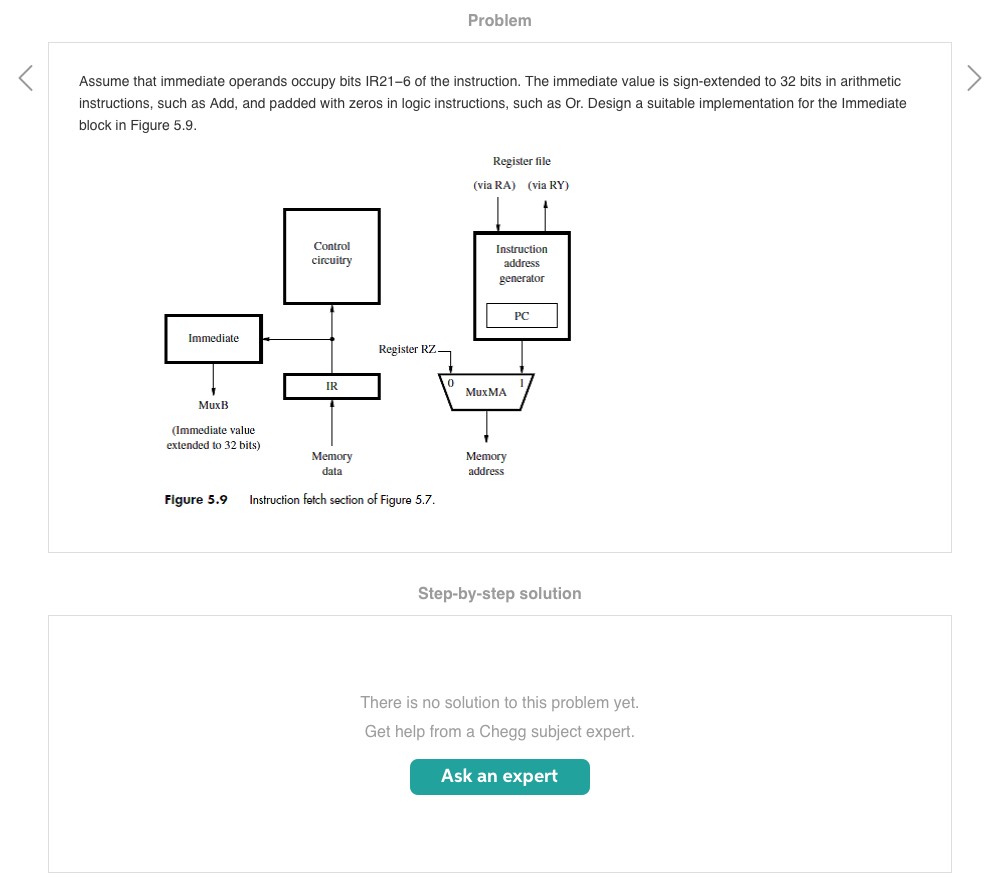Click the Register file label
Image resolution: width=1000 pixels, height=873 pixels.
(x=522, y=161)
